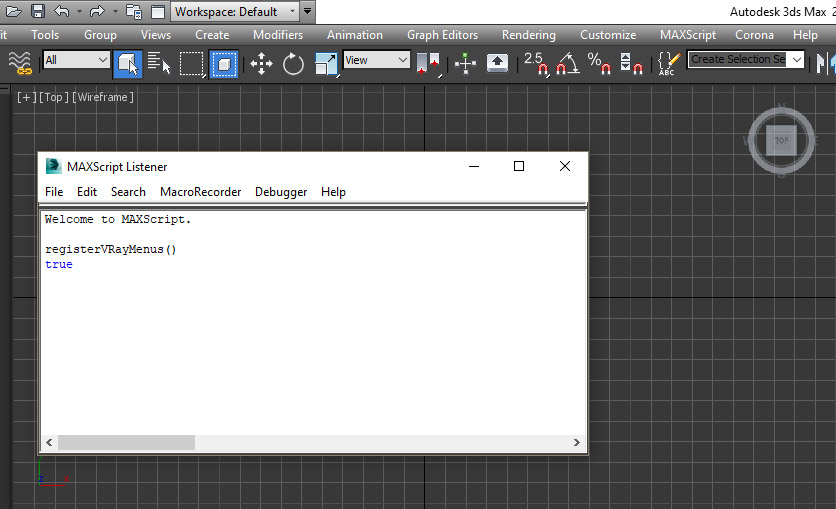Expand the Create Selection Set dropdown arrow
The width and height of the screenshot is (836, 509).
tap(797, 59)
